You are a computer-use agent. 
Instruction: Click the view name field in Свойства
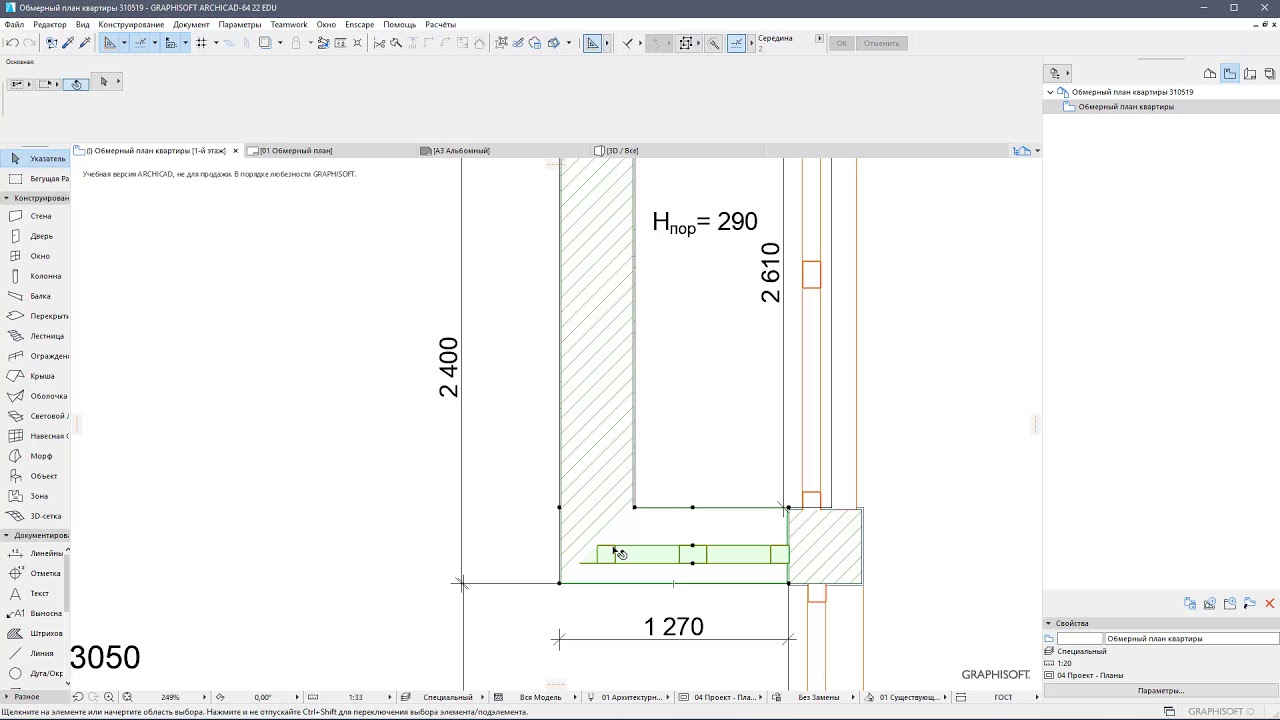pos(1192,639)
